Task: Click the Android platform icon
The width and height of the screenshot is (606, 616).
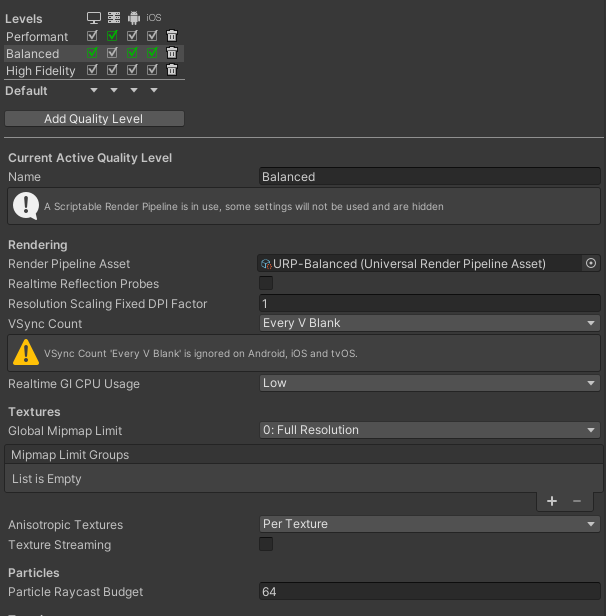Action: [133, 18]
